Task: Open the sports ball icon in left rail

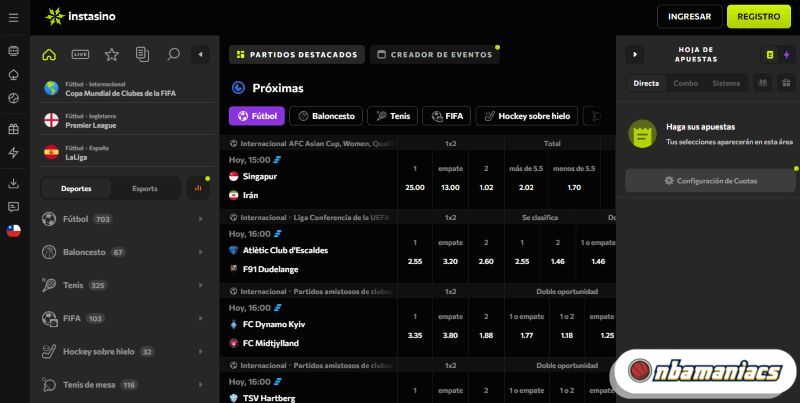Action: click(14, 98)
